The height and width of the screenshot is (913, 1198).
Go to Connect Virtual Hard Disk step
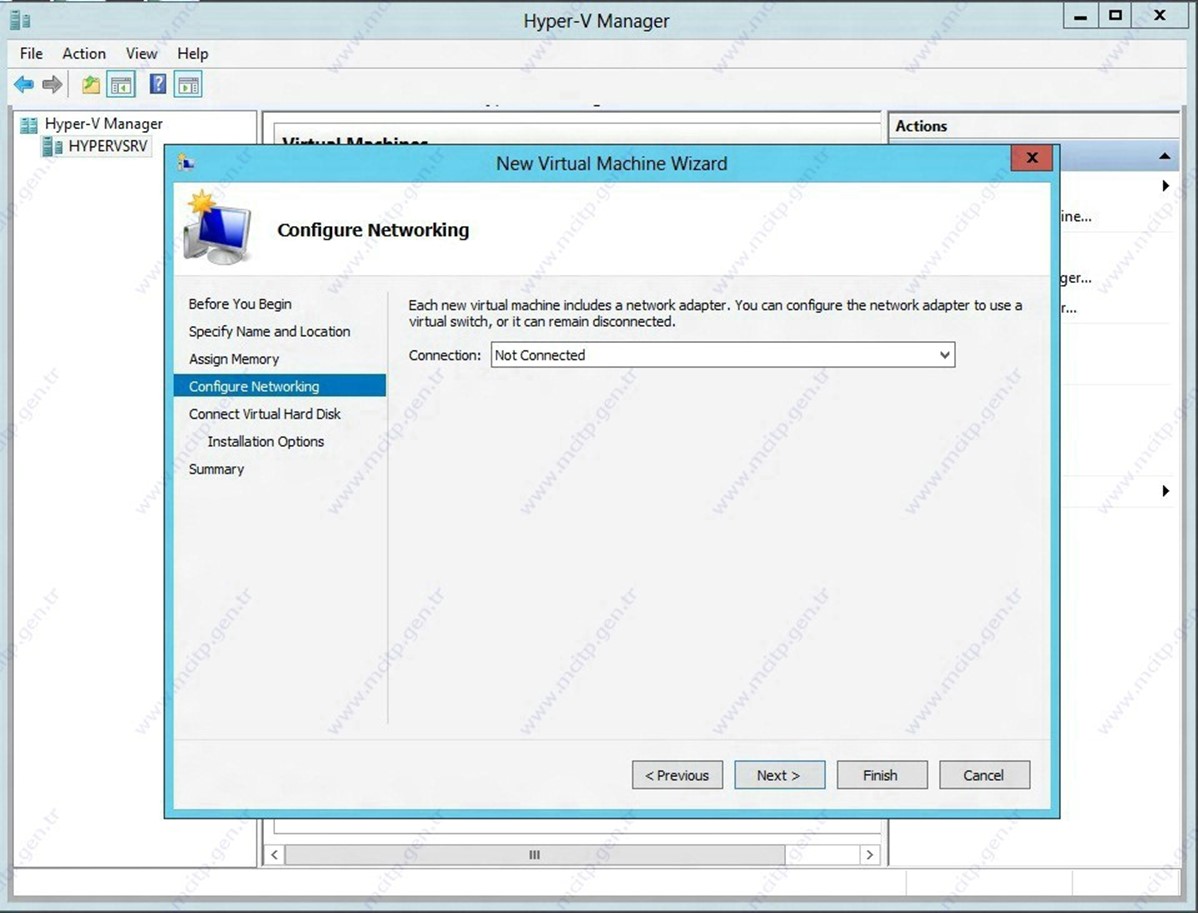pos(264,414)
